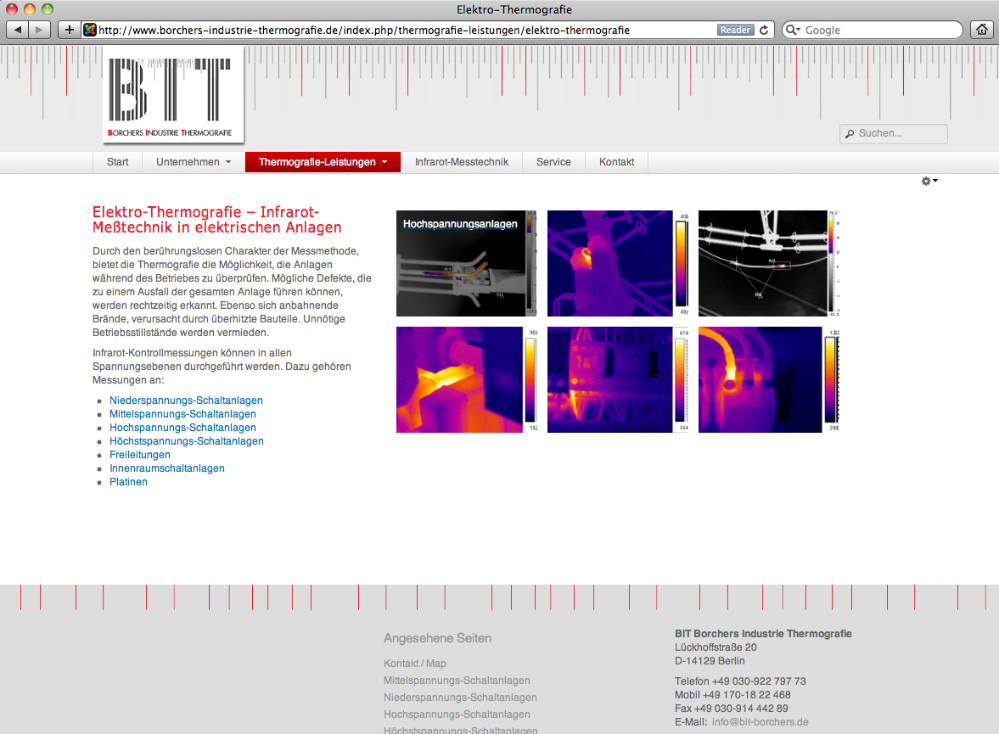The image size is (999, 734).
Task: Open a new tab with the plus icon
Action: click(68, 29)
